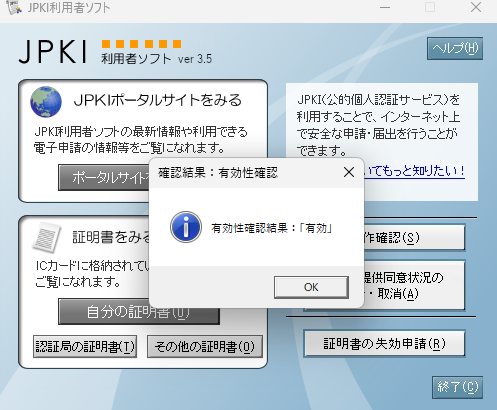
Task: Click the 動作確認(S) button
Action: coord(414,238)
